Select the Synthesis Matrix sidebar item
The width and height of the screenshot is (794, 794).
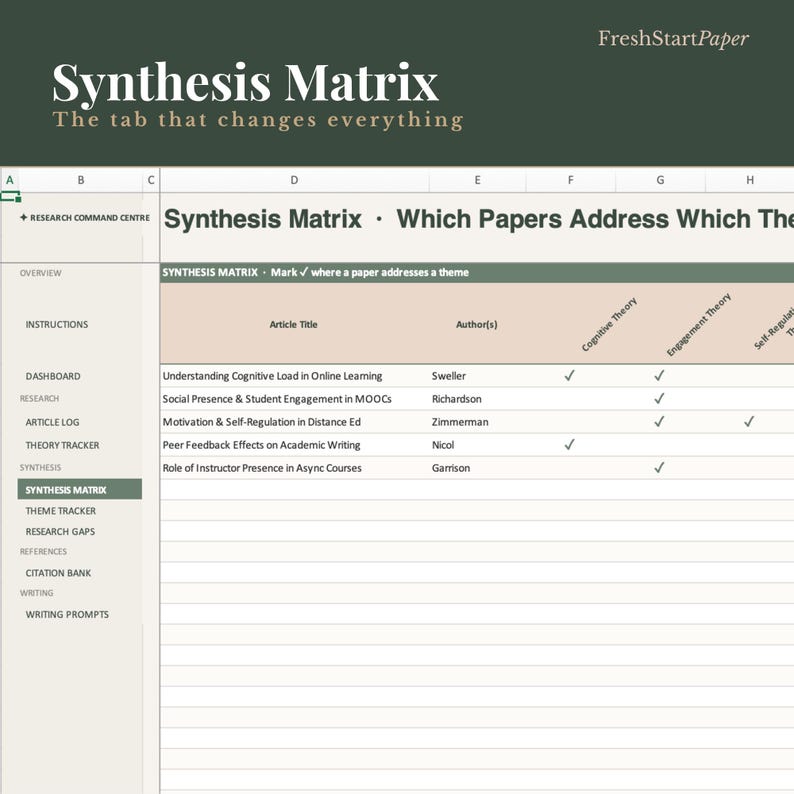click(x=80, y=490)
